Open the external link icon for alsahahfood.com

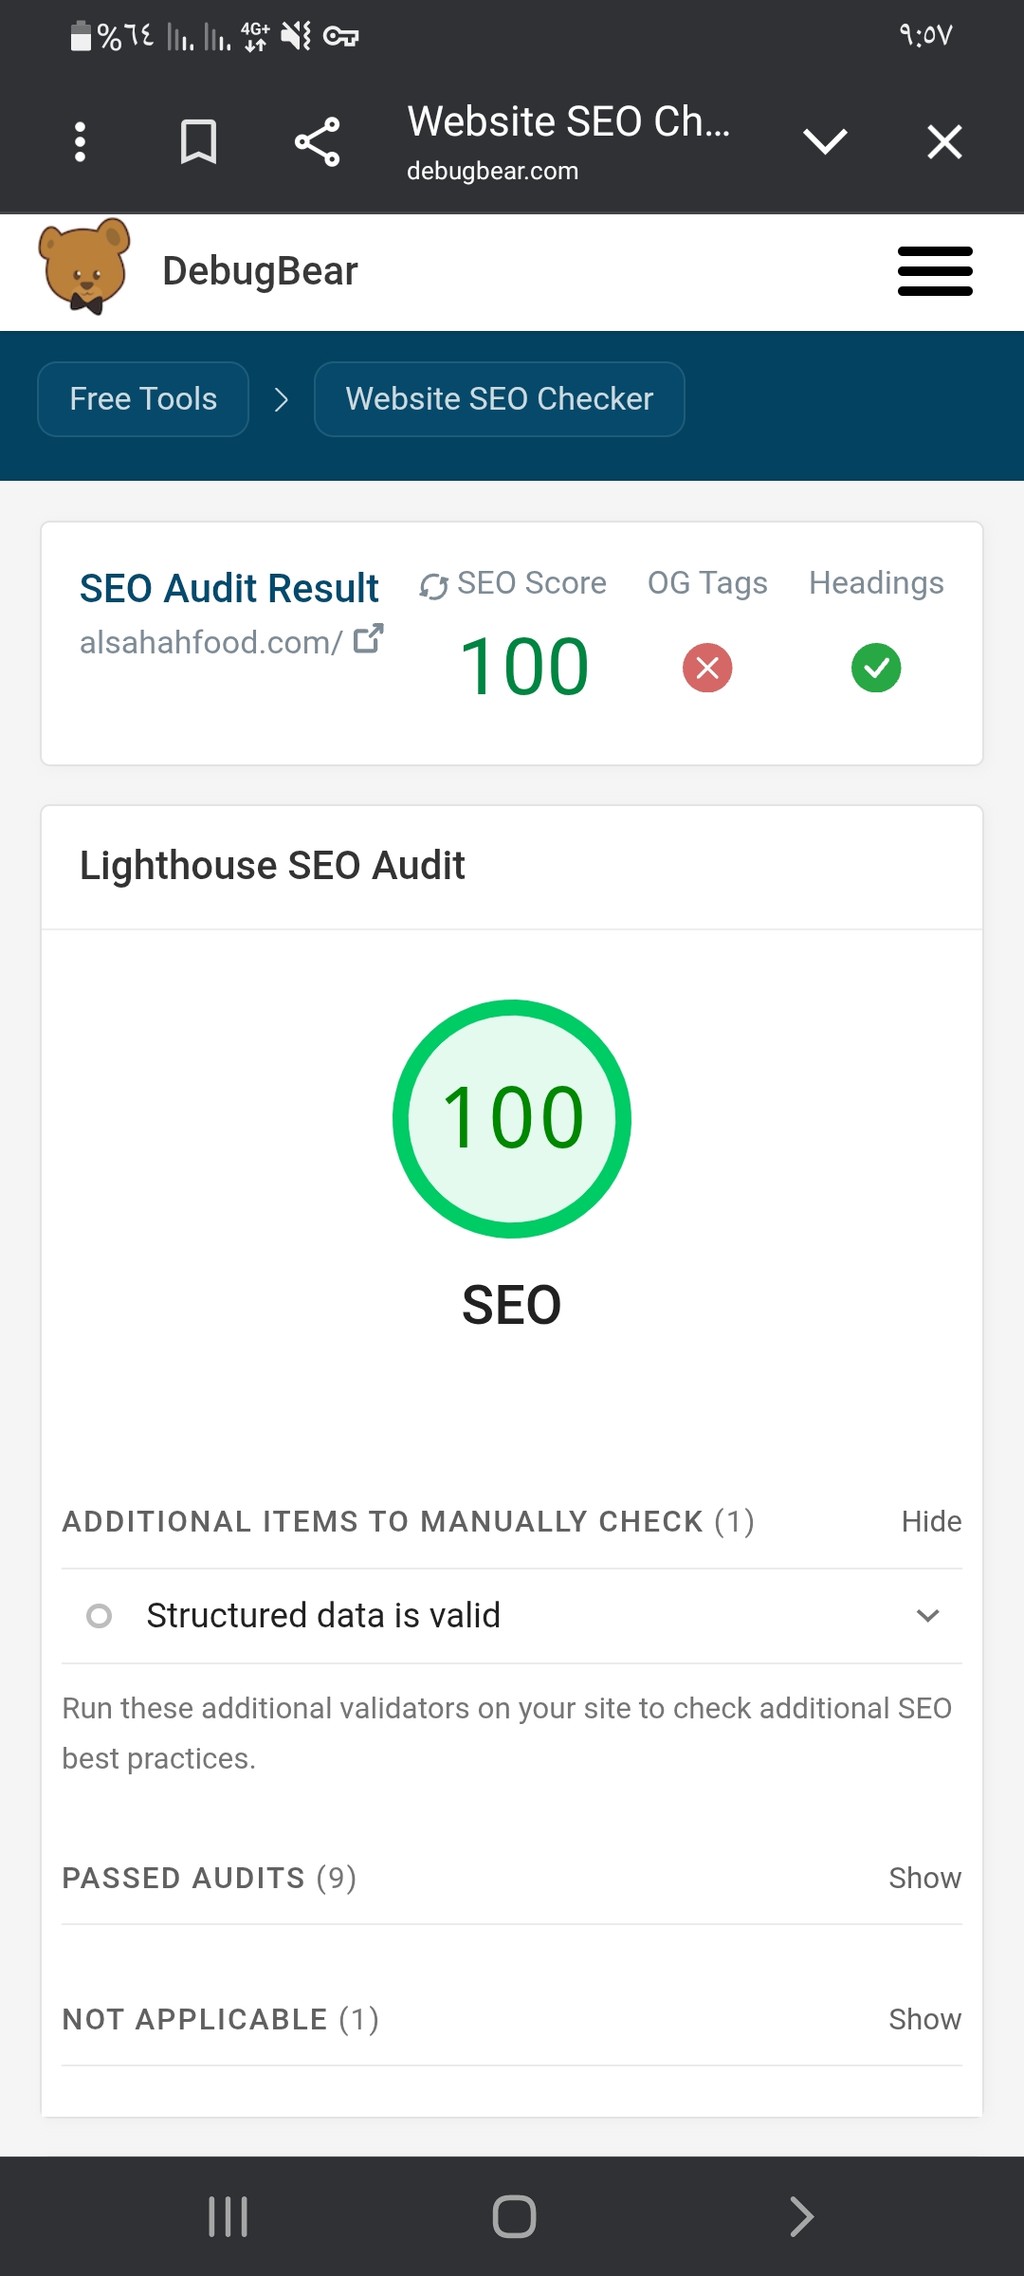click(368, 639)
